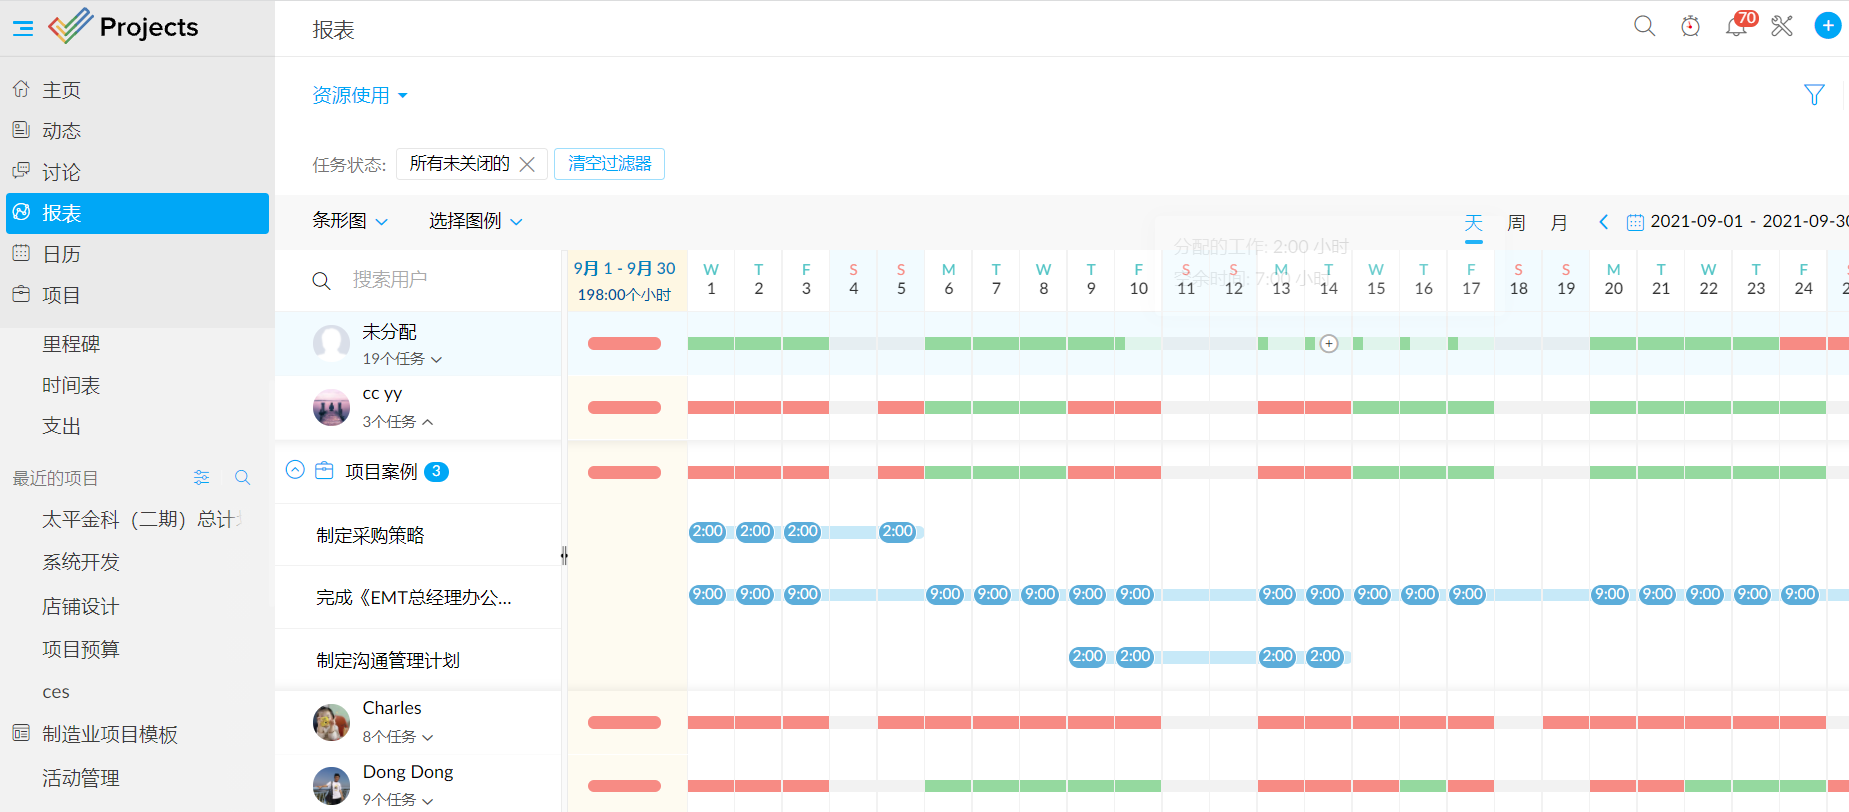This screenshot has height=812, width=1849.
Task: Open 制造业项目模板 in sidebar
Action: pos(110,734)
